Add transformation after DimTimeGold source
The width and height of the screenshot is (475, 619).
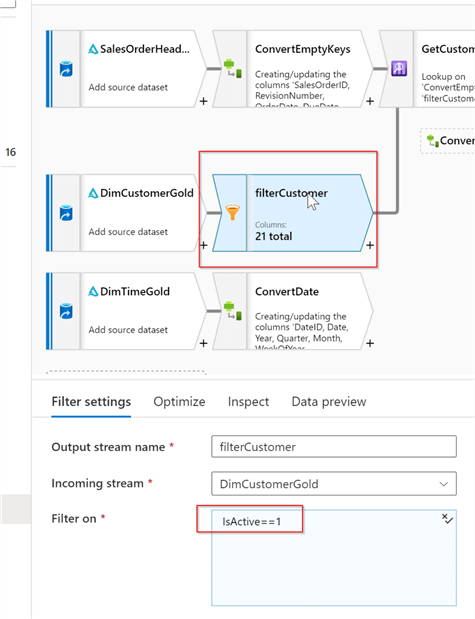click(x=203, y=343)
